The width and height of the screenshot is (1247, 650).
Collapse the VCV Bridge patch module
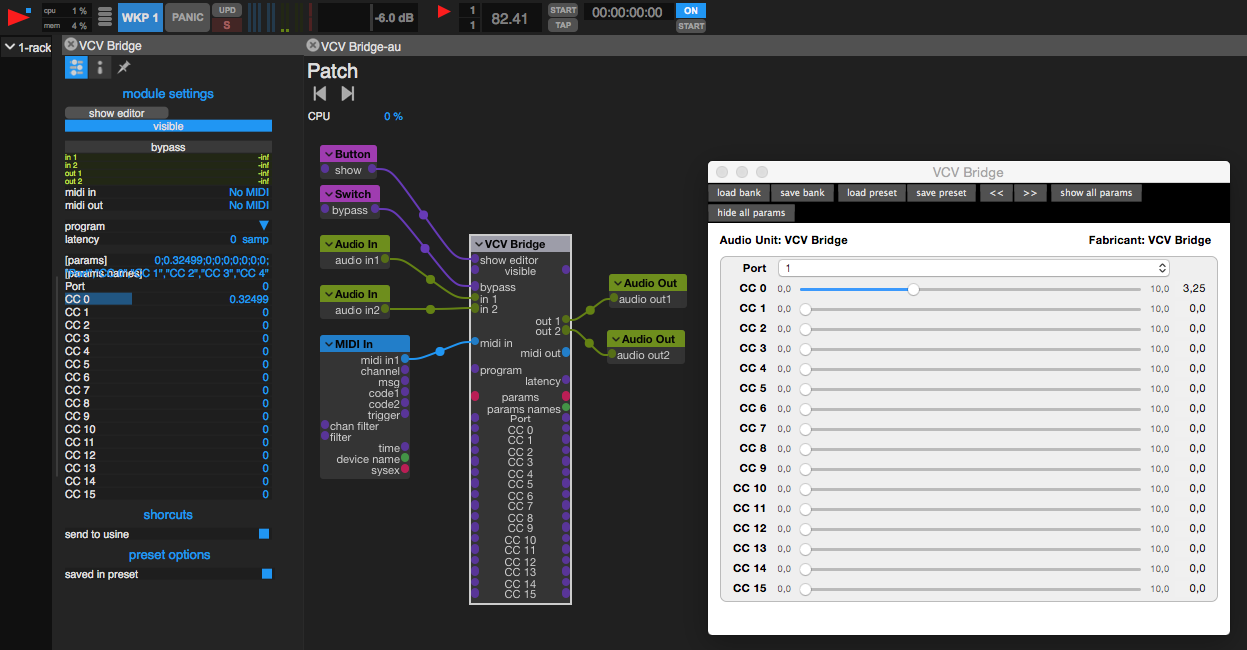coord(479,244)
